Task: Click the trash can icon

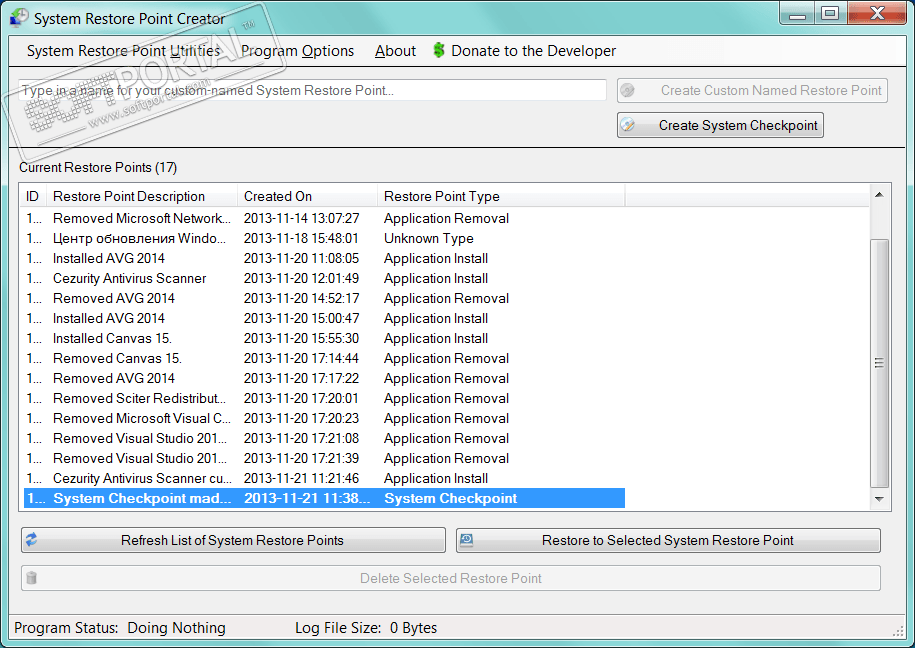Action: point(32,578)
